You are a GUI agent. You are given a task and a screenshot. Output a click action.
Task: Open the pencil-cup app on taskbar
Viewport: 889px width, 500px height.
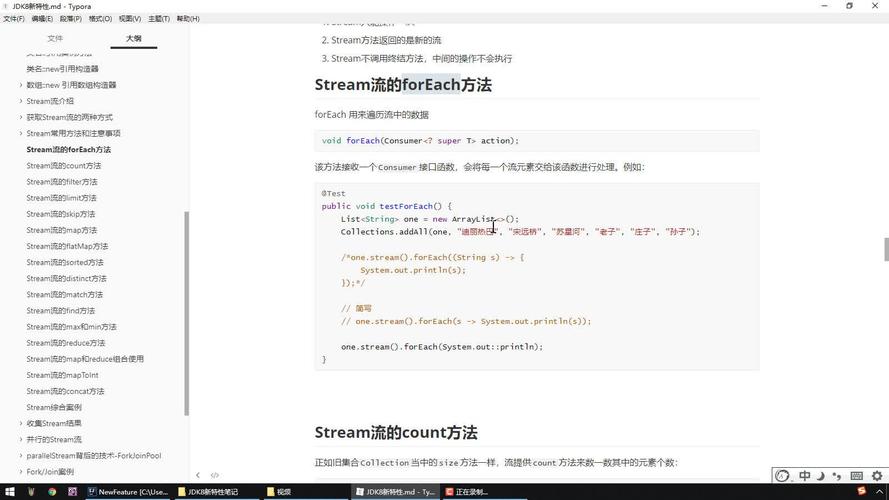tap(31, 491)
